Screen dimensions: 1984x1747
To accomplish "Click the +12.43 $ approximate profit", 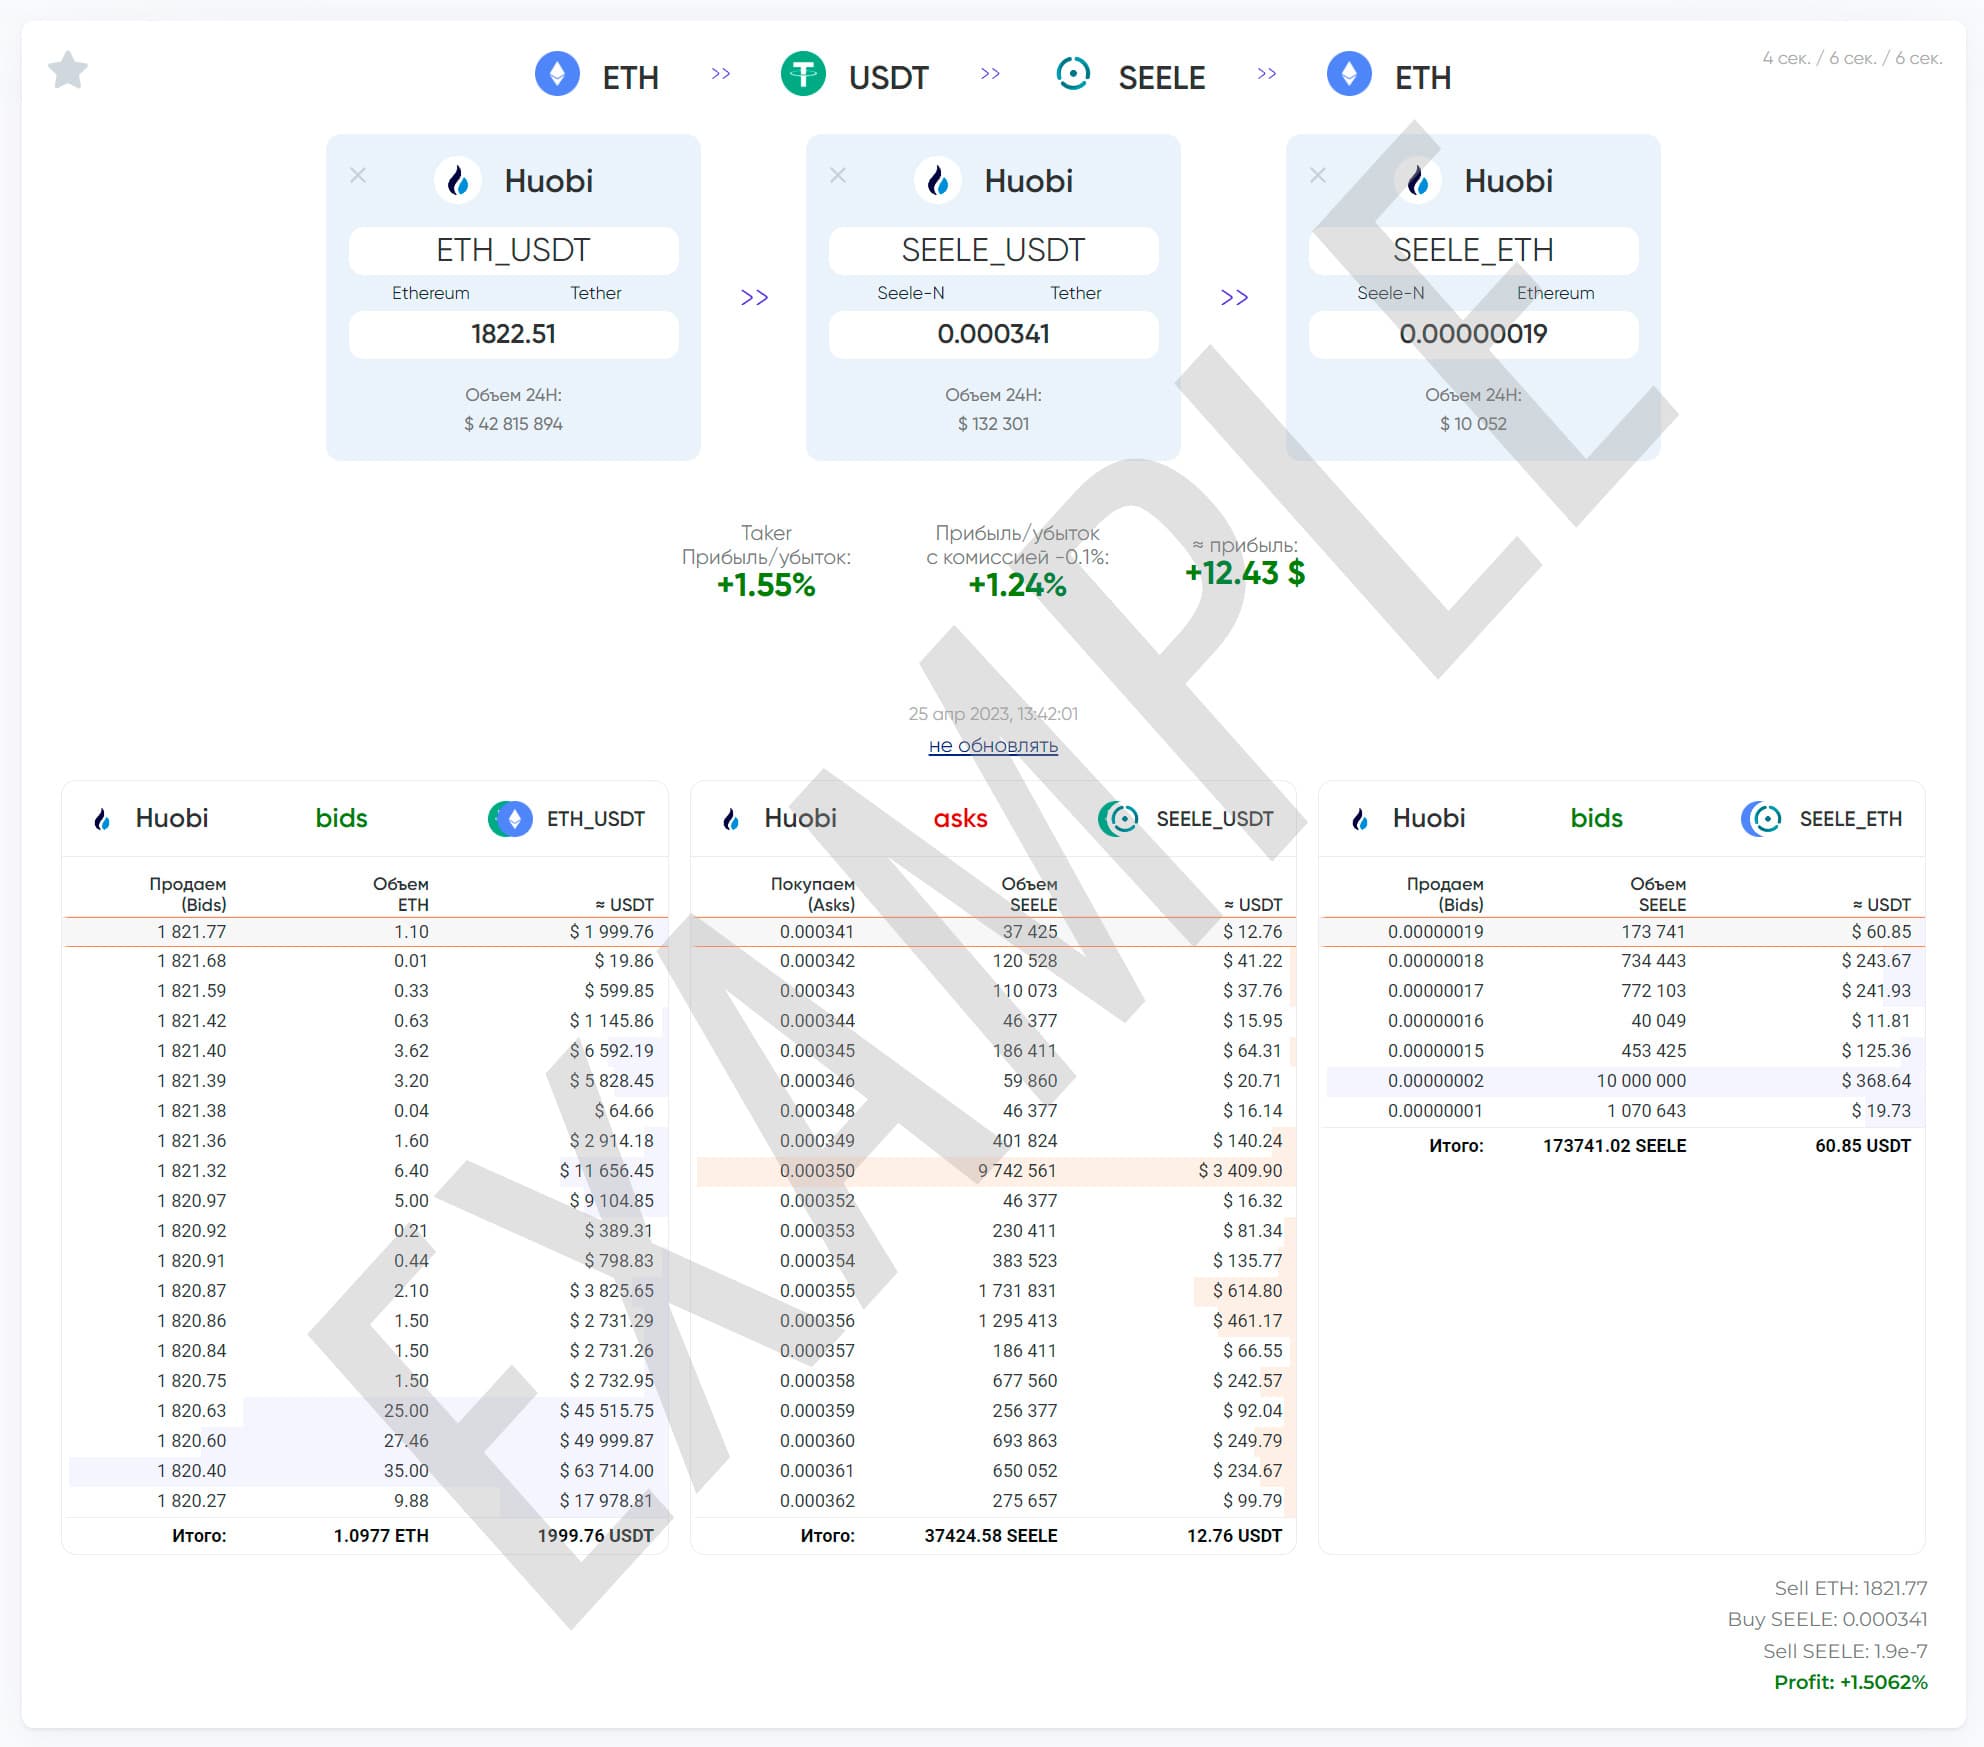I will (1245, 573).
